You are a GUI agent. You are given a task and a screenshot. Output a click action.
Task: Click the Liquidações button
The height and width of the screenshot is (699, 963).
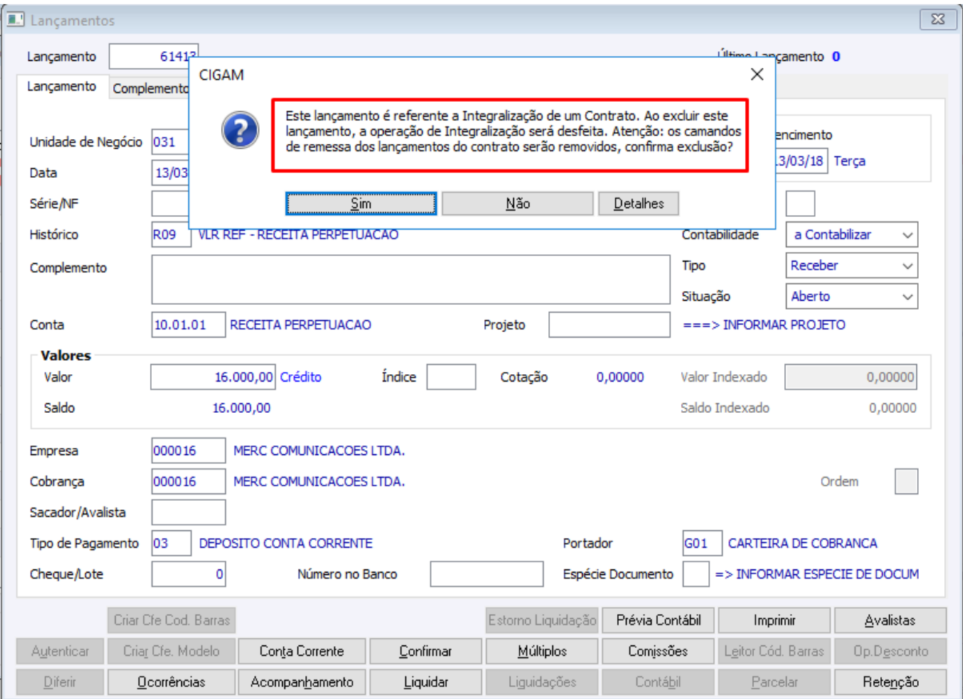(542, 682)
